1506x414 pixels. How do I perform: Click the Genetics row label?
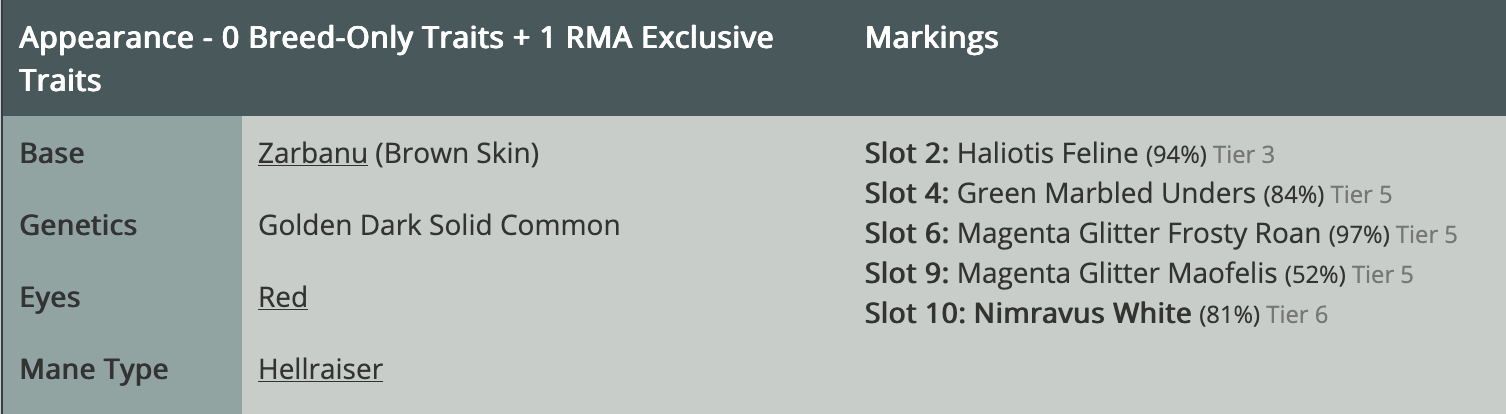click(x=78, y=225)
